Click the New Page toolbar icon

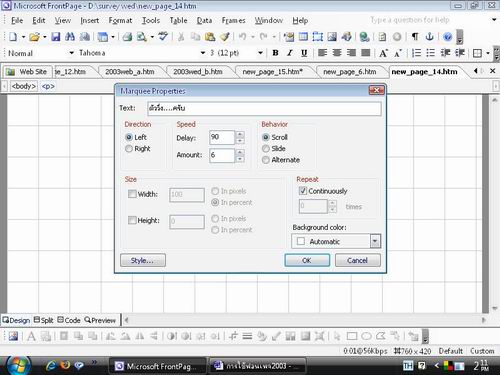pyautogui.click(x=13, y=36)
